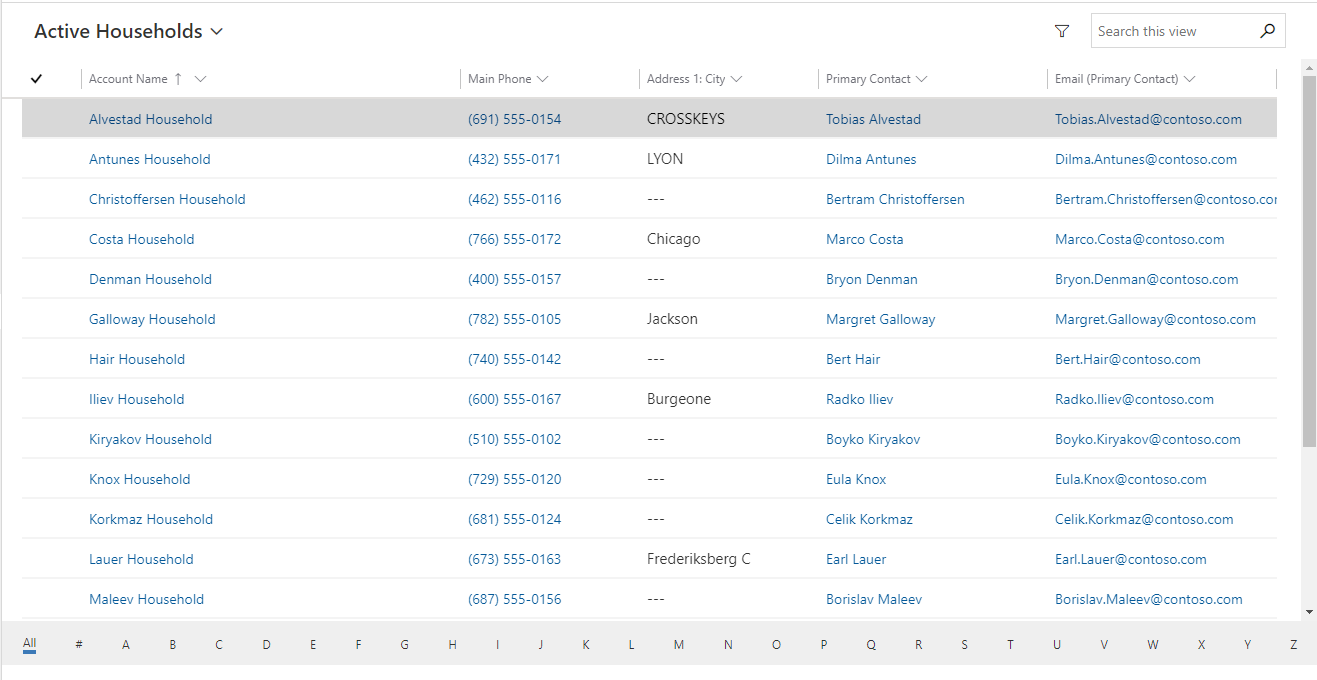Open the Lauer Household account
The width and height of the screenshot is (1317, 680).
[x=141, y=559]
